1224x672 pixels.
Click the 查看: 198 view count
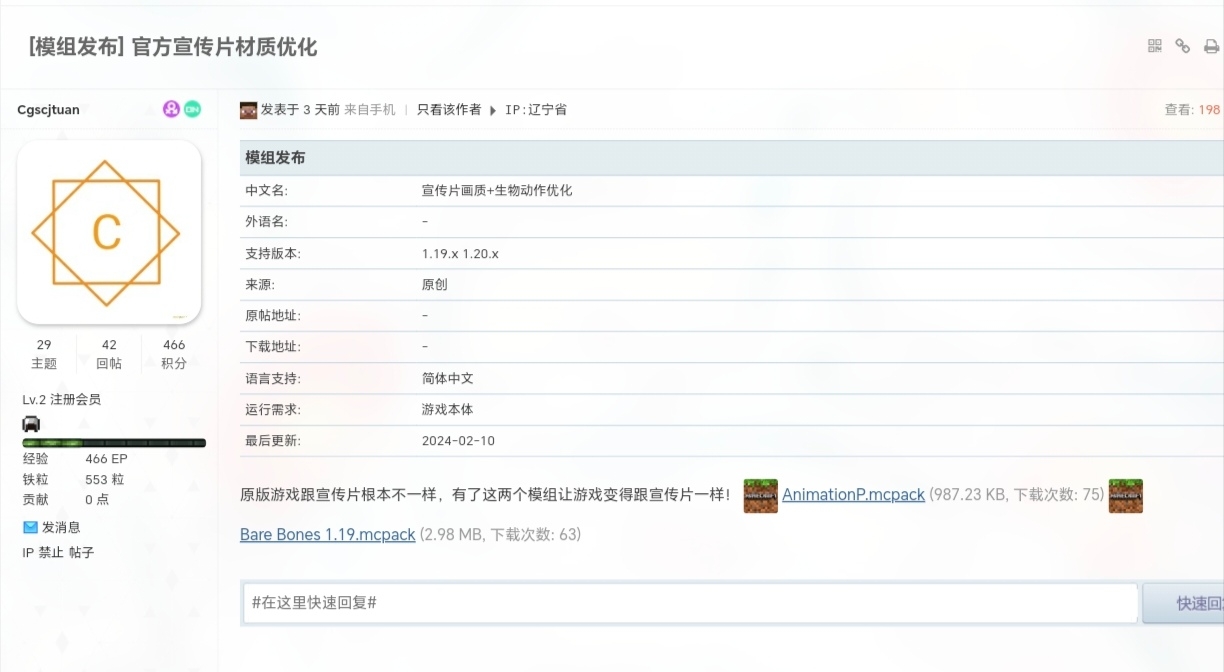click(1192, 110)
